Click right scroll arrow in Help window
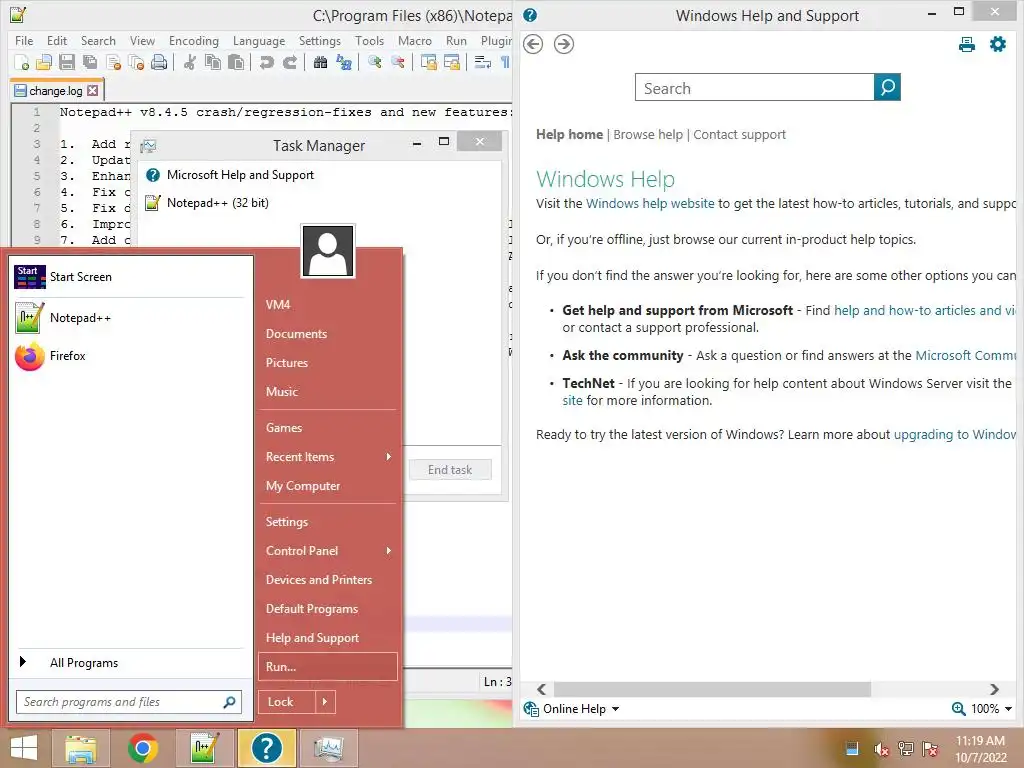 coord(994,689)
